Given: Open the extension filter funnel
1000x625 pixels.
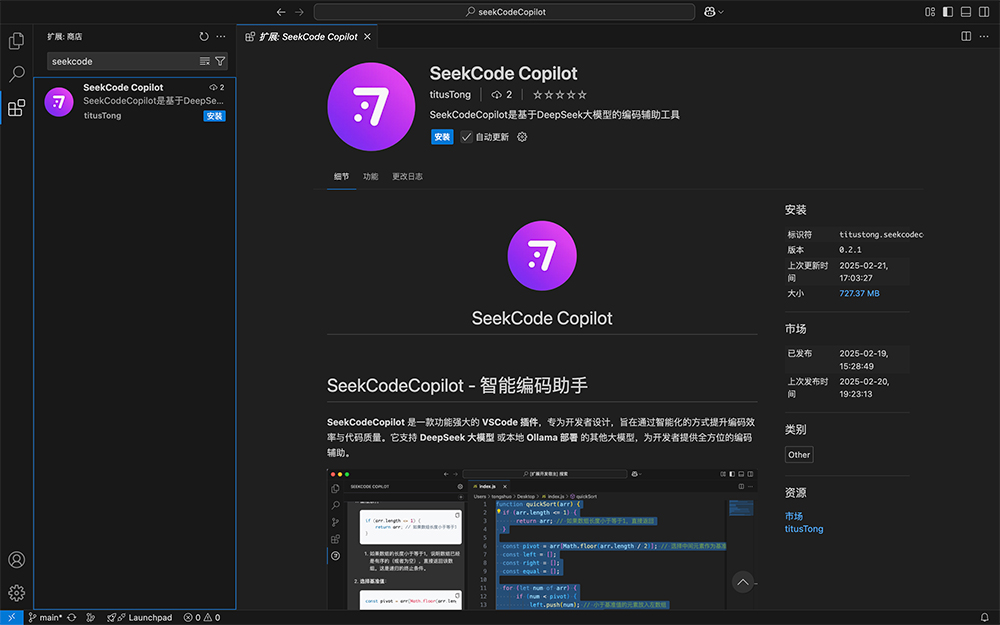Looking at the screenshot, I should (x=220, y=61).
